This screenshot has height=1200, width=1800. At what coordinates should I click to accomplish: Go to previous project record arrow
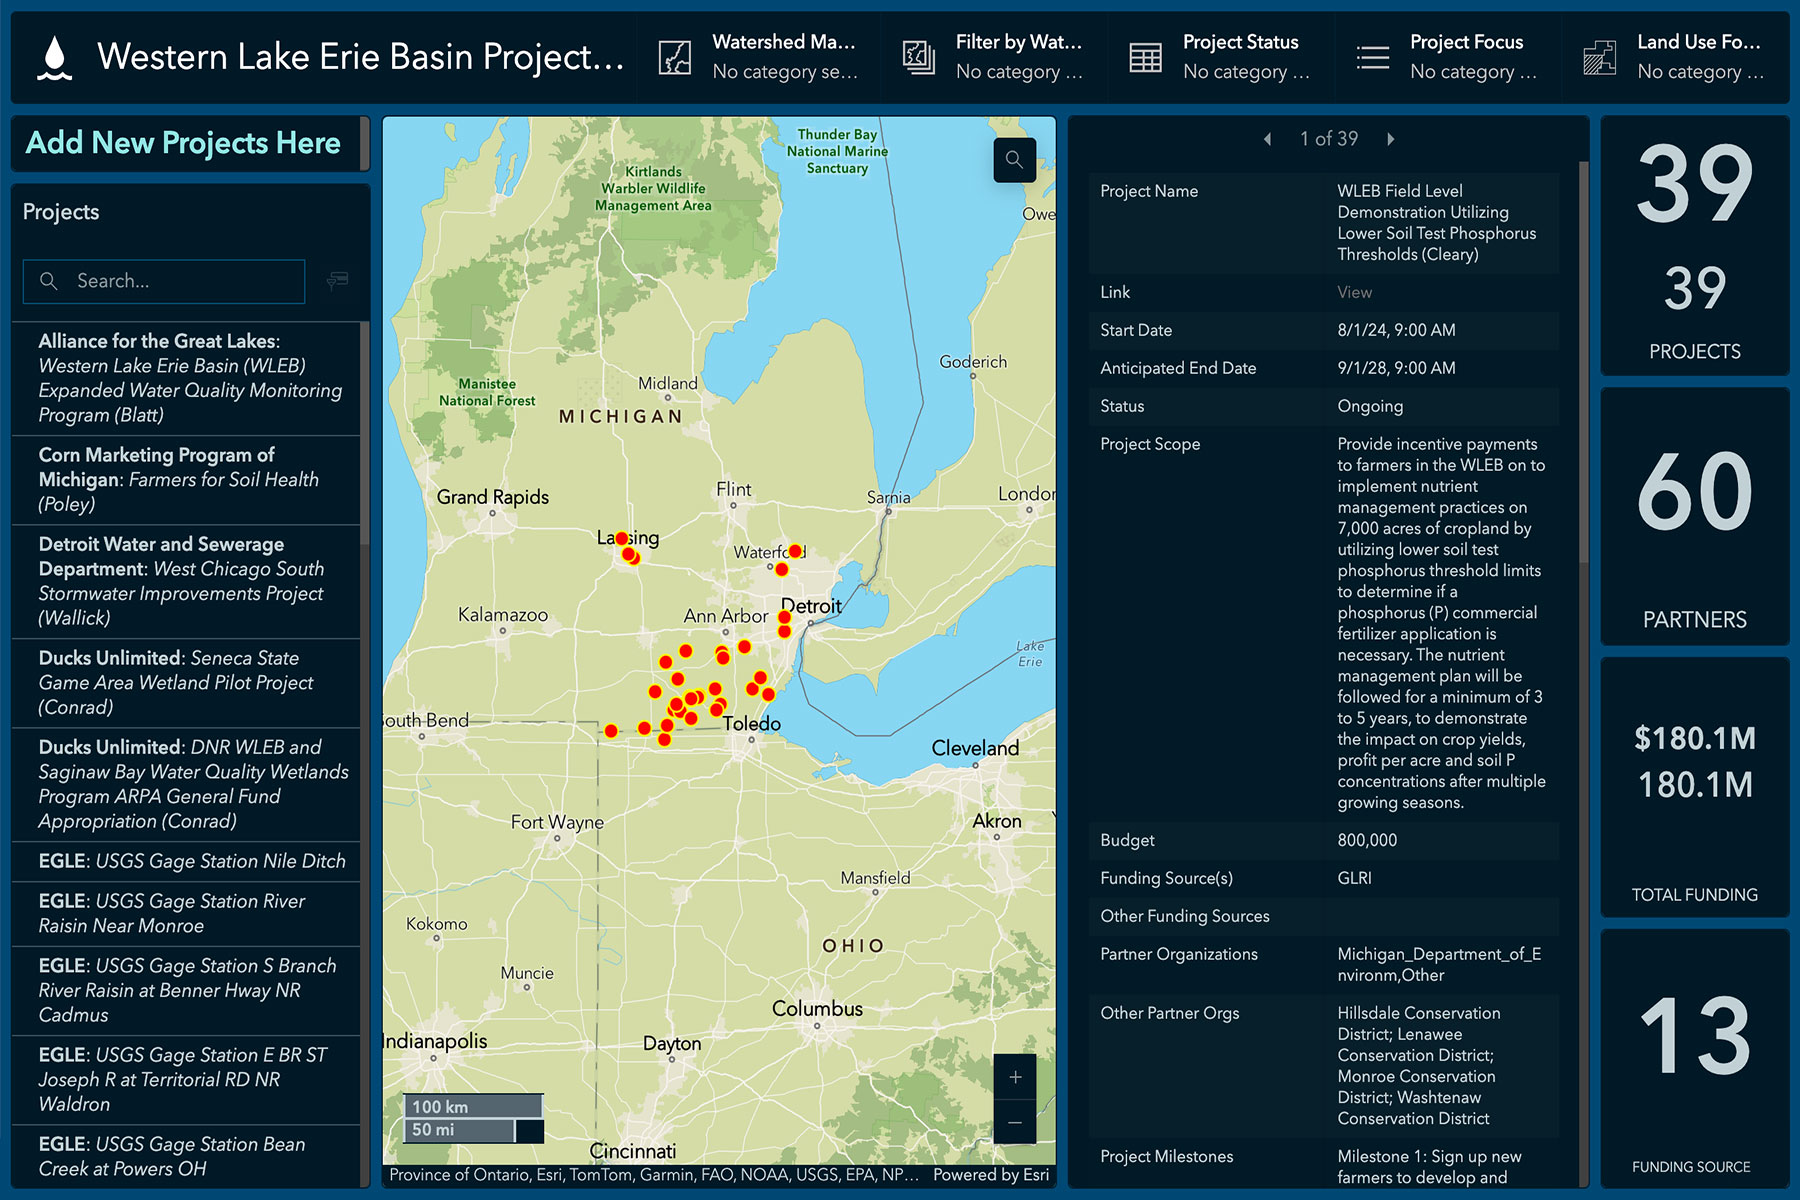point(1268,139)
